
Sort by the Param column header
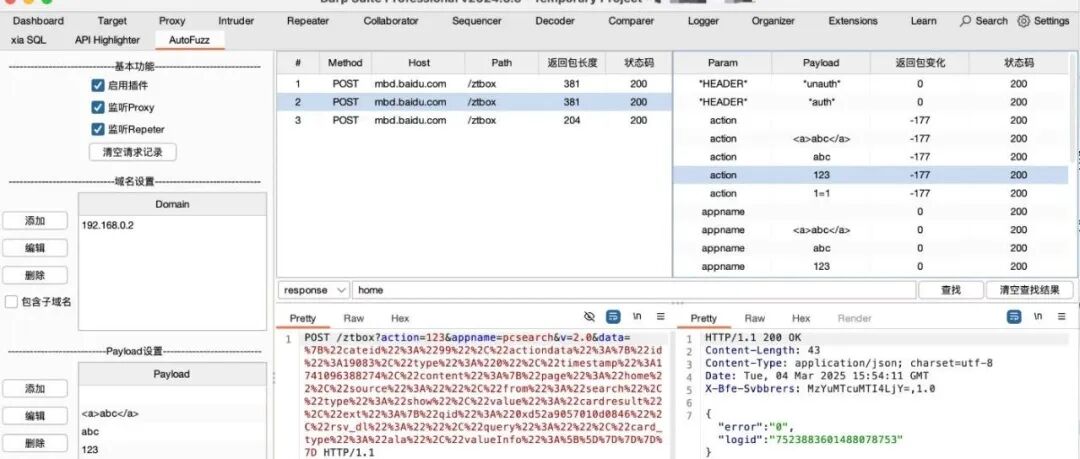(x=723, y=63)
